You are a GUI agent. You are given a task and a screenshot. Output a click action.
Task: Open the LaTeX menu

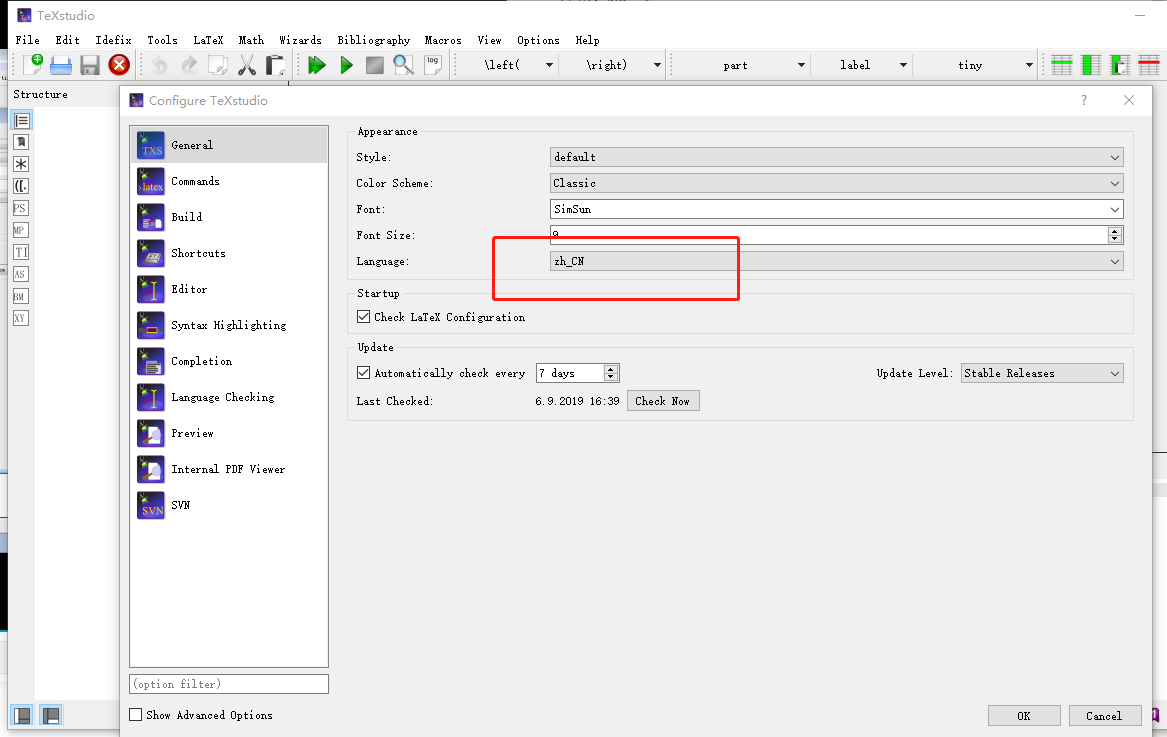[208, 40]
